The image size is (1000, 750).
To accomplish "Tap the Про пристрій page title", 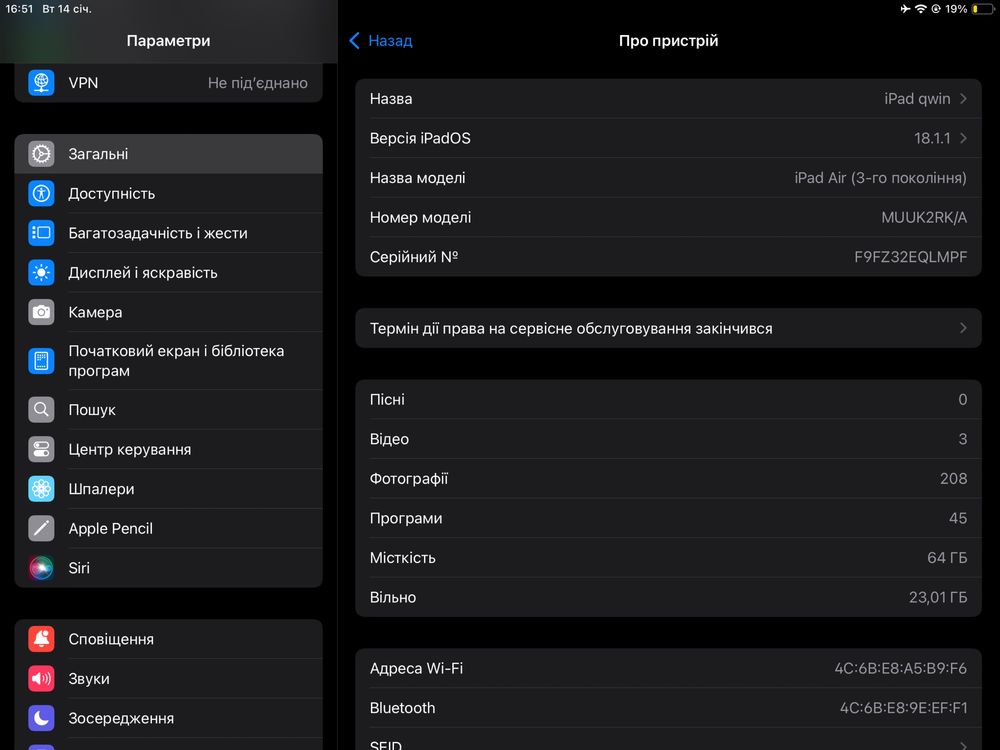I will pyautogui.click(x=668, y=41).
